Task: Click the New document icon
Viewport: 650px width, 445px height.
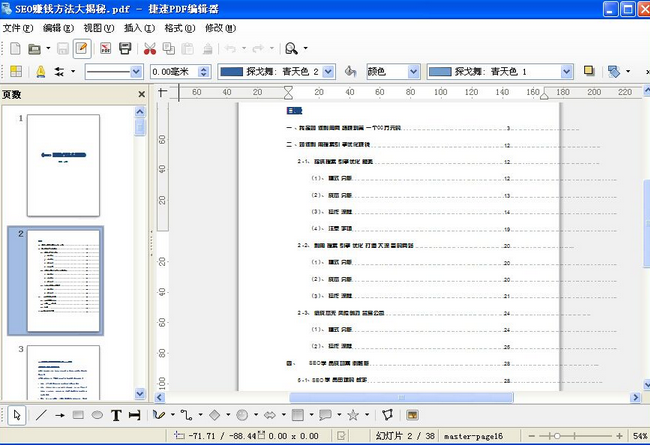Action: point(15,49)
